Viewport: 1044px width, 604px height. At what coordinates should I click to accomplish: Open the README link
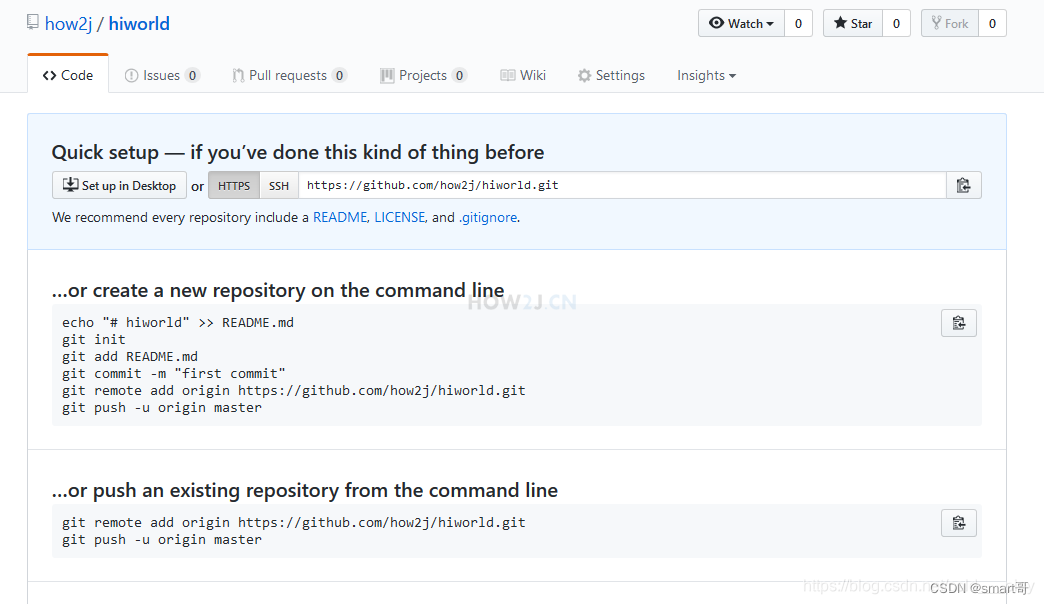point(340,217)
